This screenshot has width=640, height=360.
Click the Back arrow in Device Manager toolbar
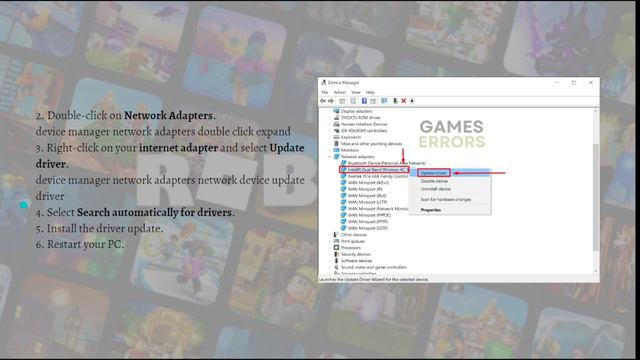[x=323, y=101]
